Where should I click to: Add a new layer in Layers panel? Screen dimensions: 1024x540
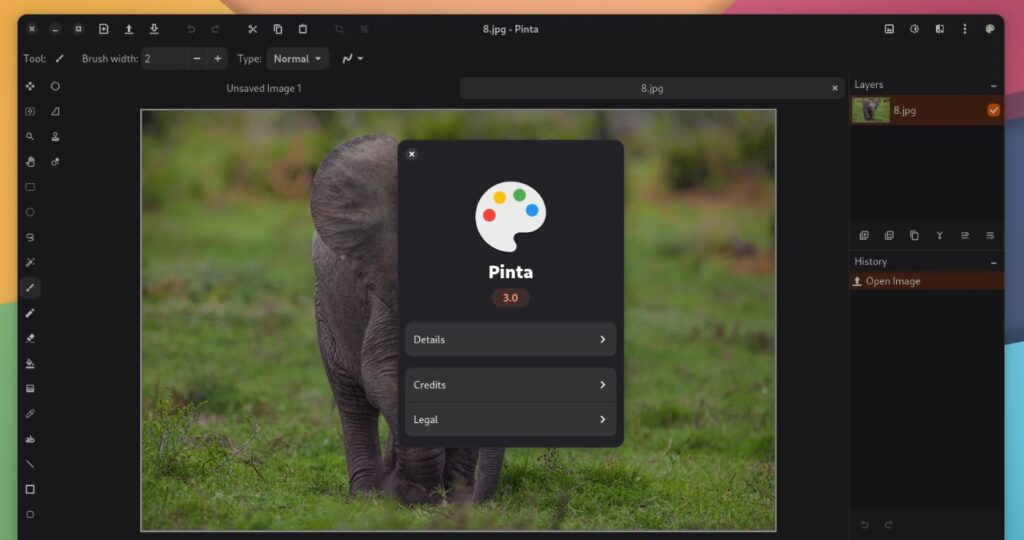click(864, 235)
